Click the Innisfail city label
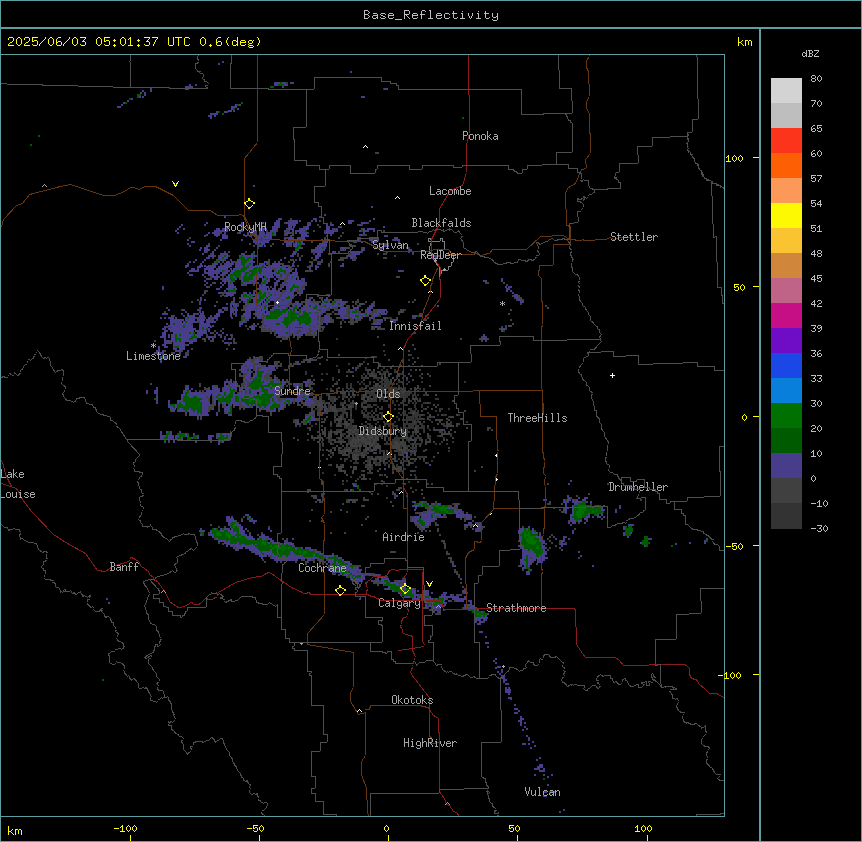Image resolution: width=862 pixels, height=842 pixels. (x=415, y=326)
